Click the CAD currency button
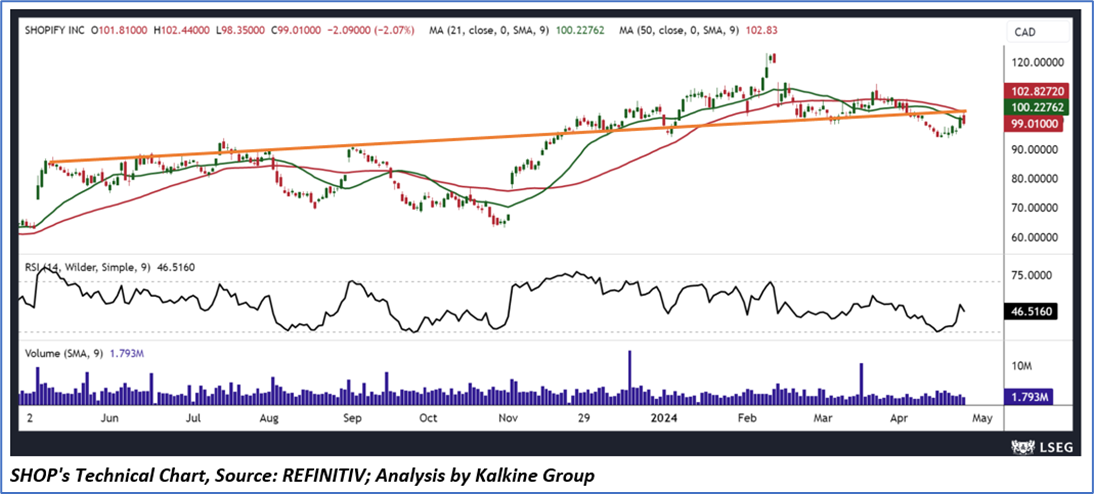Screen dimensions: 1094x494 [1037, 32]
